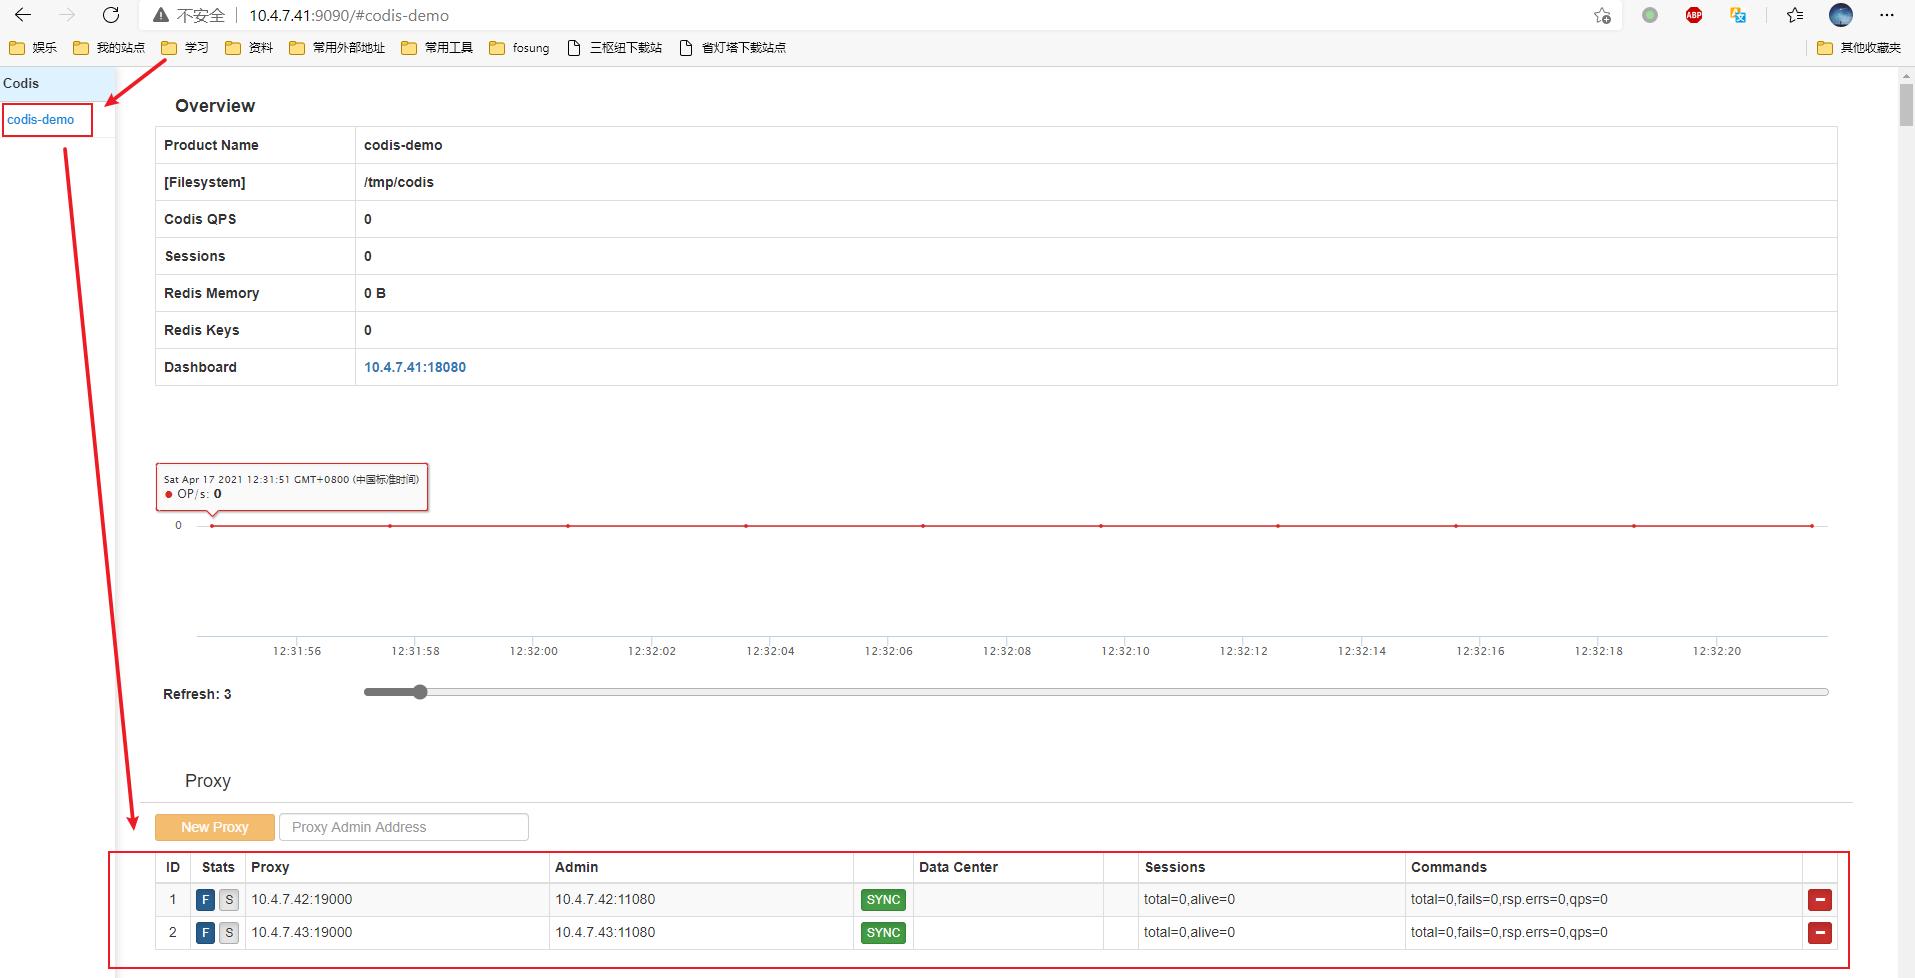This screenshot has height=978, width=1915.
Task: Open the 娱乐 bookmarks folder
Action: (33, 47)
